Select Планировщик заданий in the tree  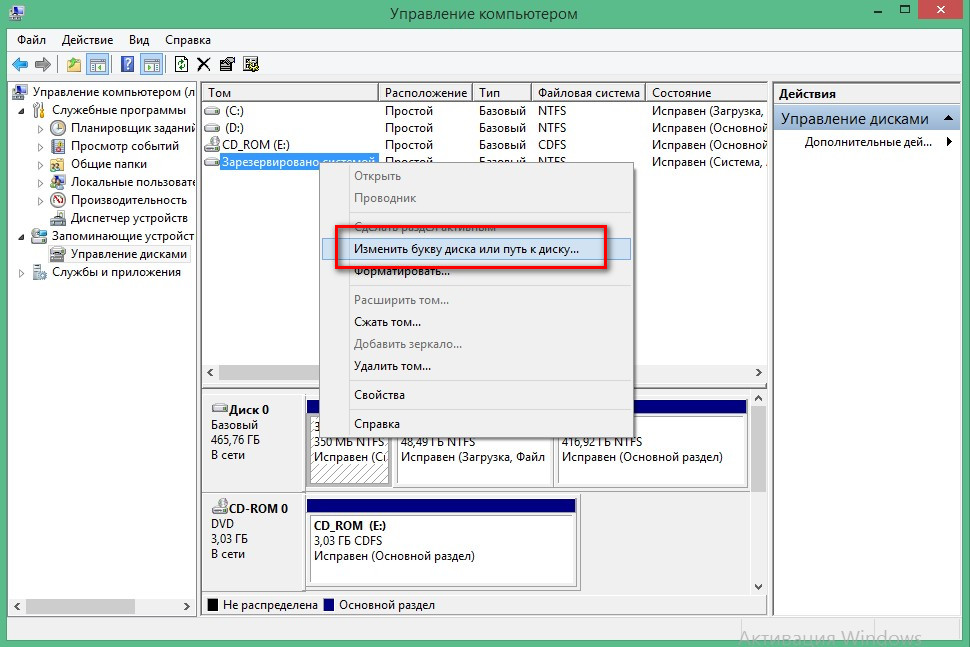pos(118,128)
